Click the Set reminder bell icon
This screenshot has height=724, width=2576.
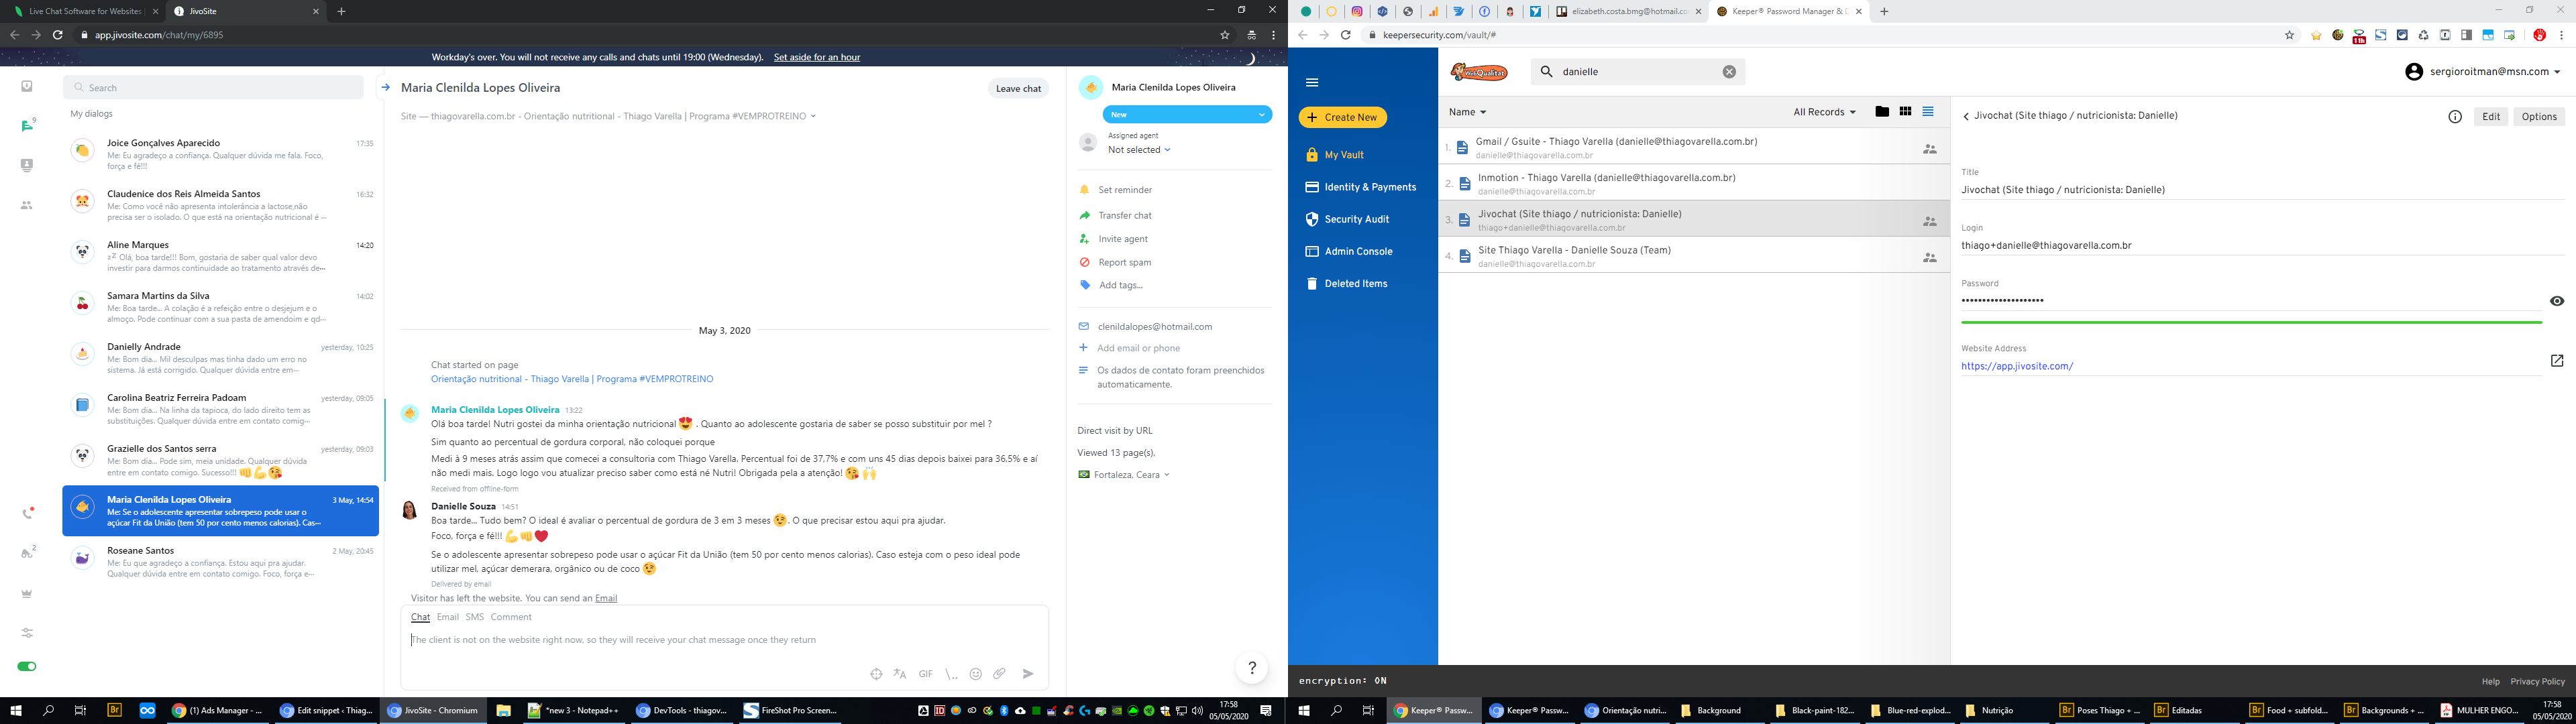pos(1084,190)
